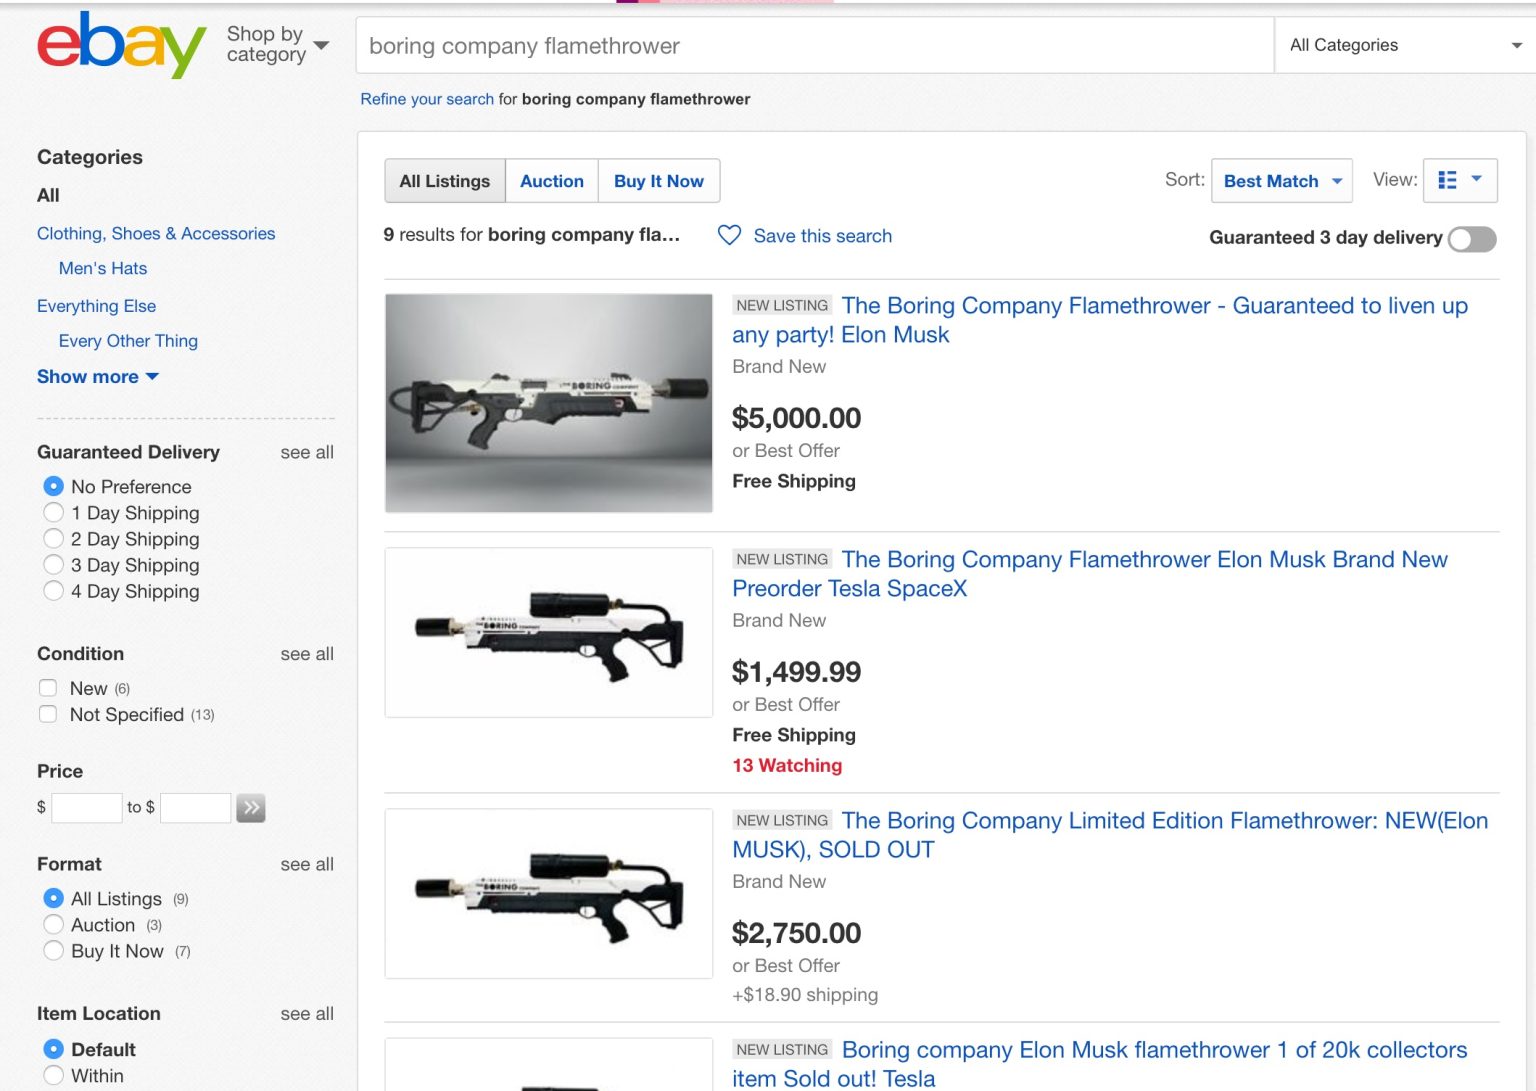The height and width of the screenshot is (1091, 1536).
Task: Switch to the Buy It Now tab
Action: [658, 181]
